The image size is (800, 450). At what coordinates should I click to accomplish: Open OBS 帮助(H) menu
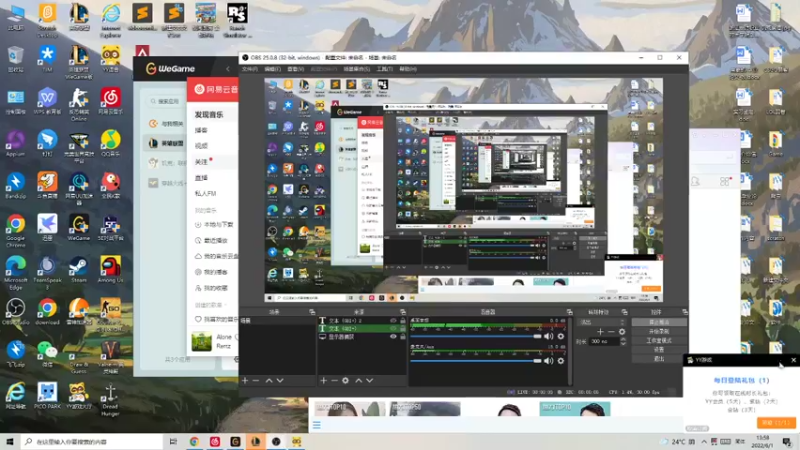(x=408, y=69)
